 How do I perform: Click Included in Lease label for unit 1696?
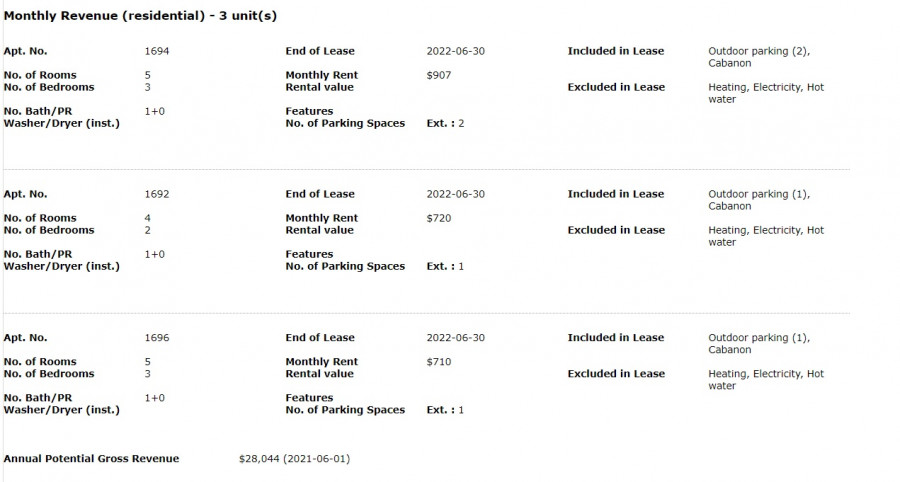(x=616, y=337)
